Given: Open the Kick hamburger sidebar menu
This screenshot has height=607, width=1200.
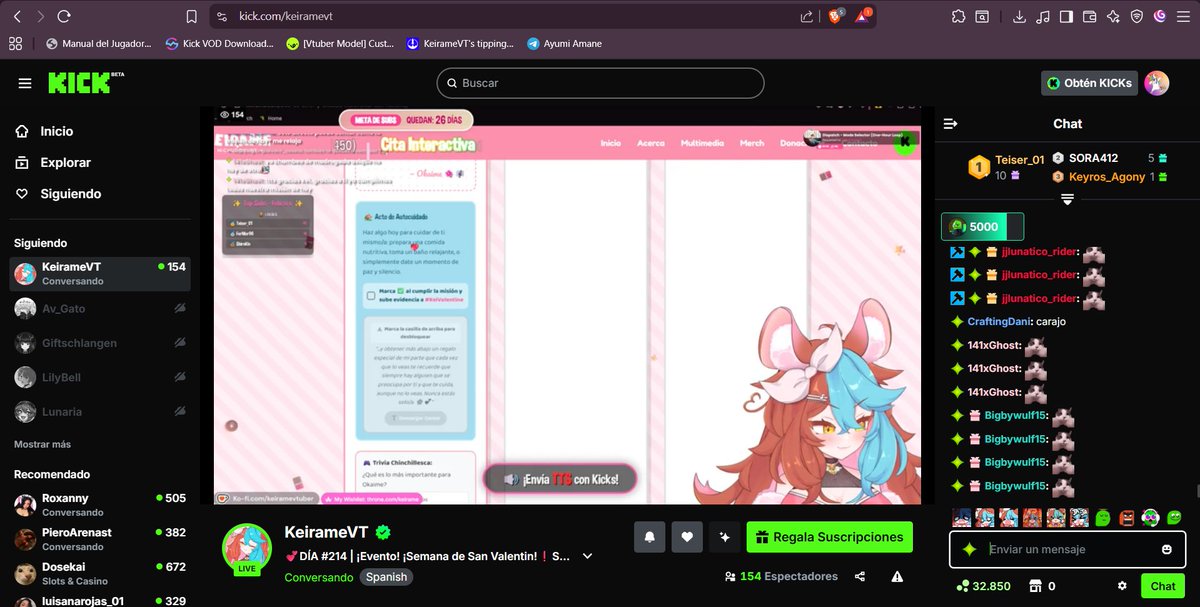Looking at the screenshot, I should pyautogui.click(x=25, y=83).
